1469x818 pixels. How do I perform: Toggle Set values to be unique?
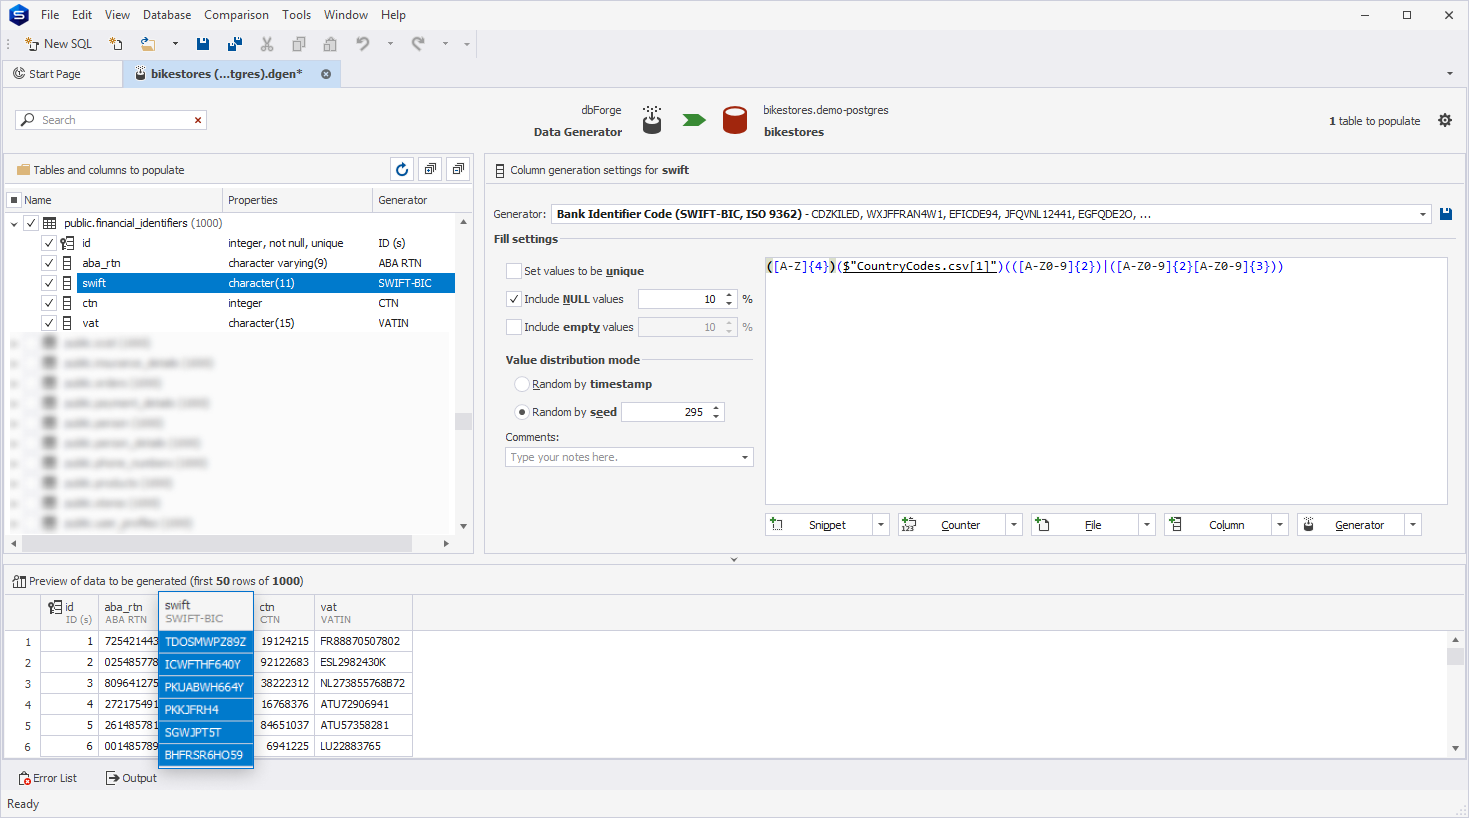514,271
